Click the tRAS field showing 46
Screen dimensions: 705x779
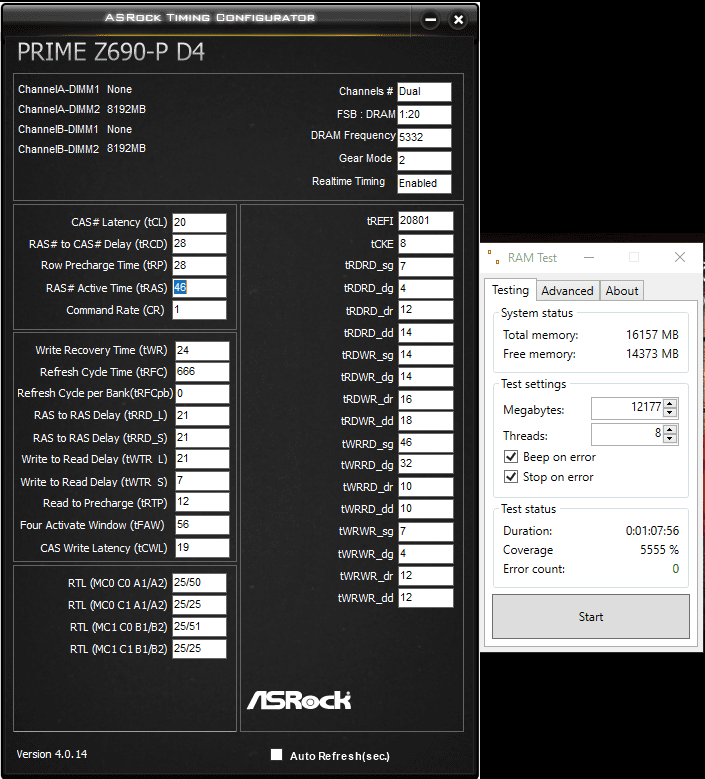pyautogui.click(x=199, y=288)
